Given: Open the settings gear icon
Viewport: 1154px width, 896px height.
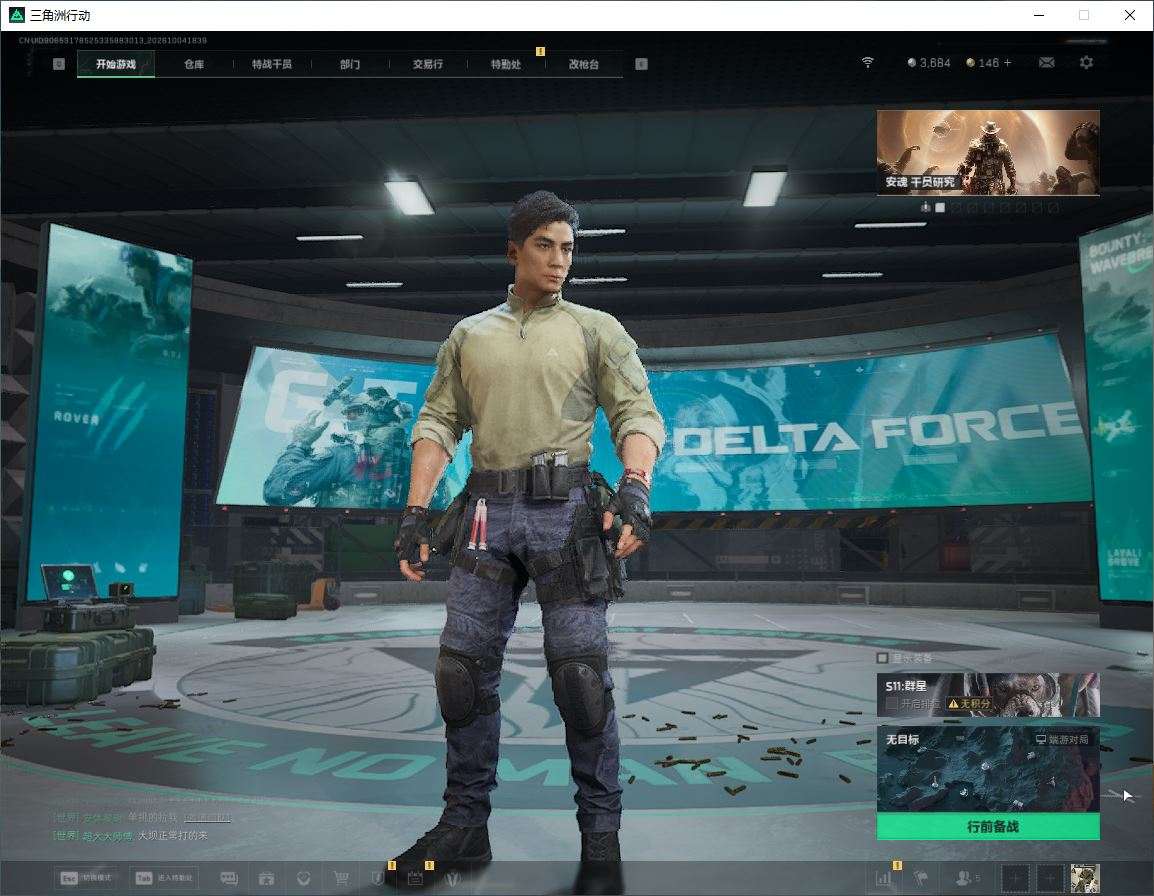Looking at the screenshot, I should 1086,63.
